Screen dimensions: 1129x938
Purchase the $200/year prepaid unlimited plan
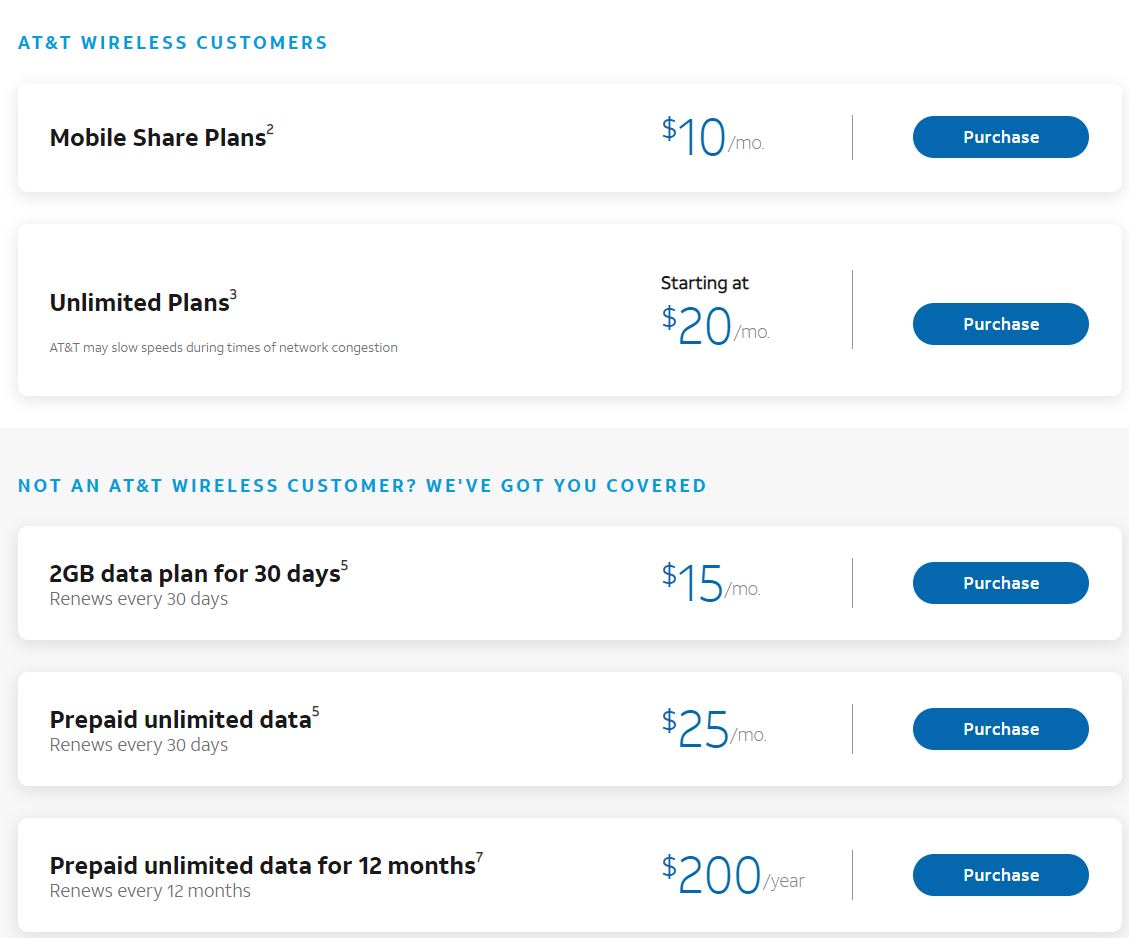point(1000,875)
